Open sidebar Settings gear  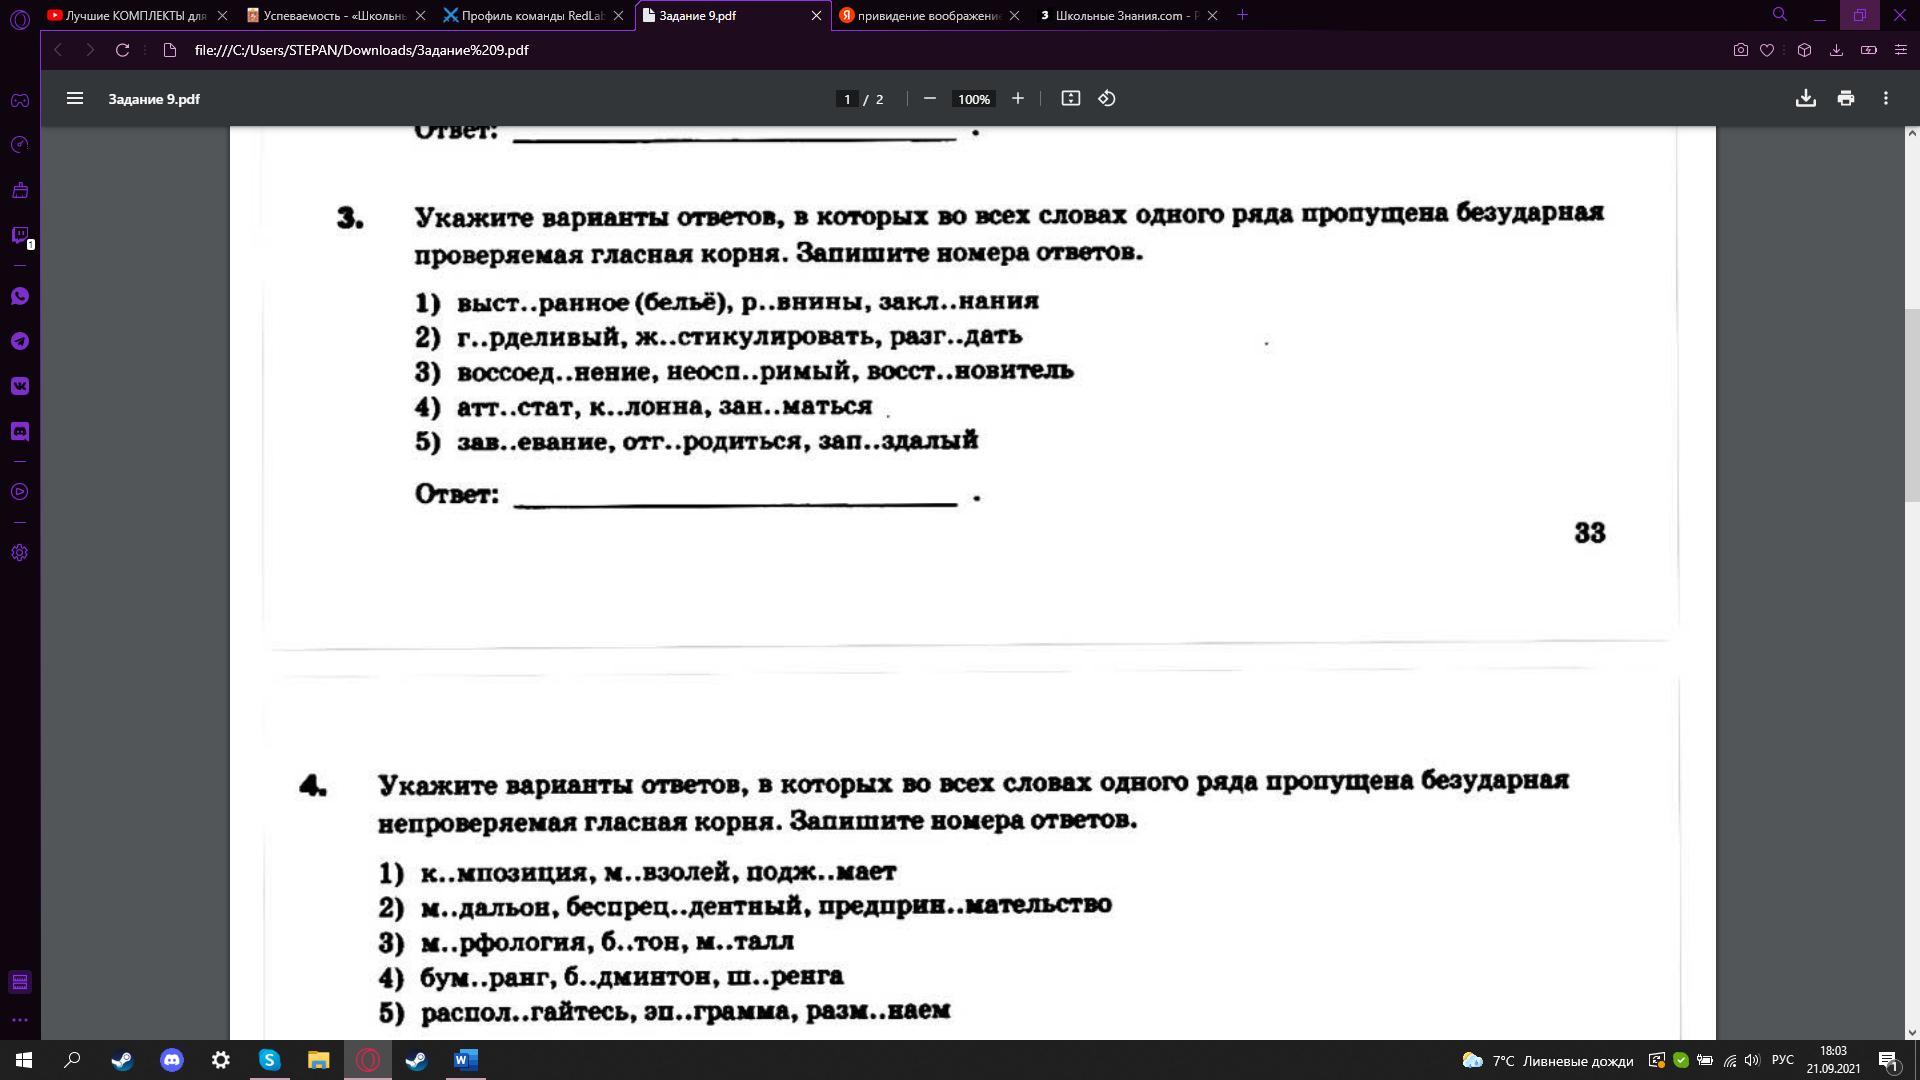(x=20, y=553)
